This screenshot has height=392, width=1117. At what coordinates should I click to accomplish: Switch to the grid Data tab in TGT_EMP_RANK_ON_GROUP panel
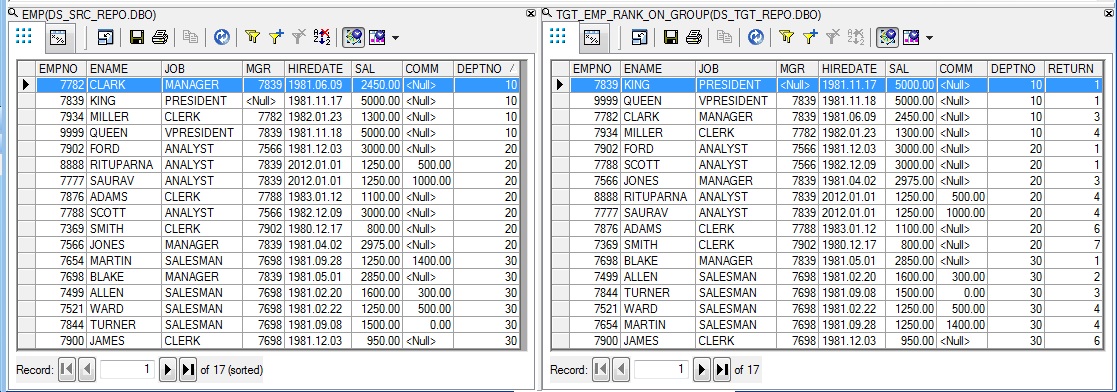(x=558, y=37)
